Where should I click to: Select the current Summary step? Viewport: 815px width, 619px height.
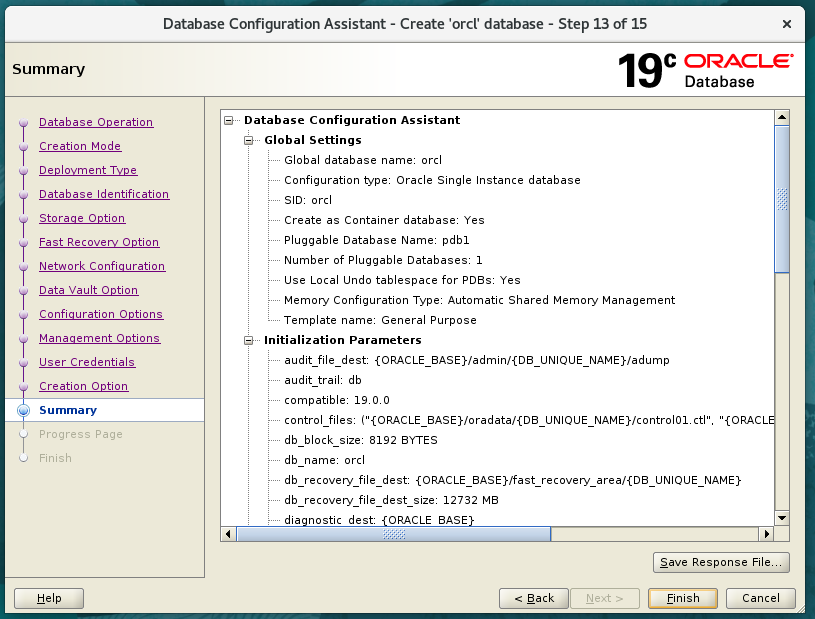(68, 410)
